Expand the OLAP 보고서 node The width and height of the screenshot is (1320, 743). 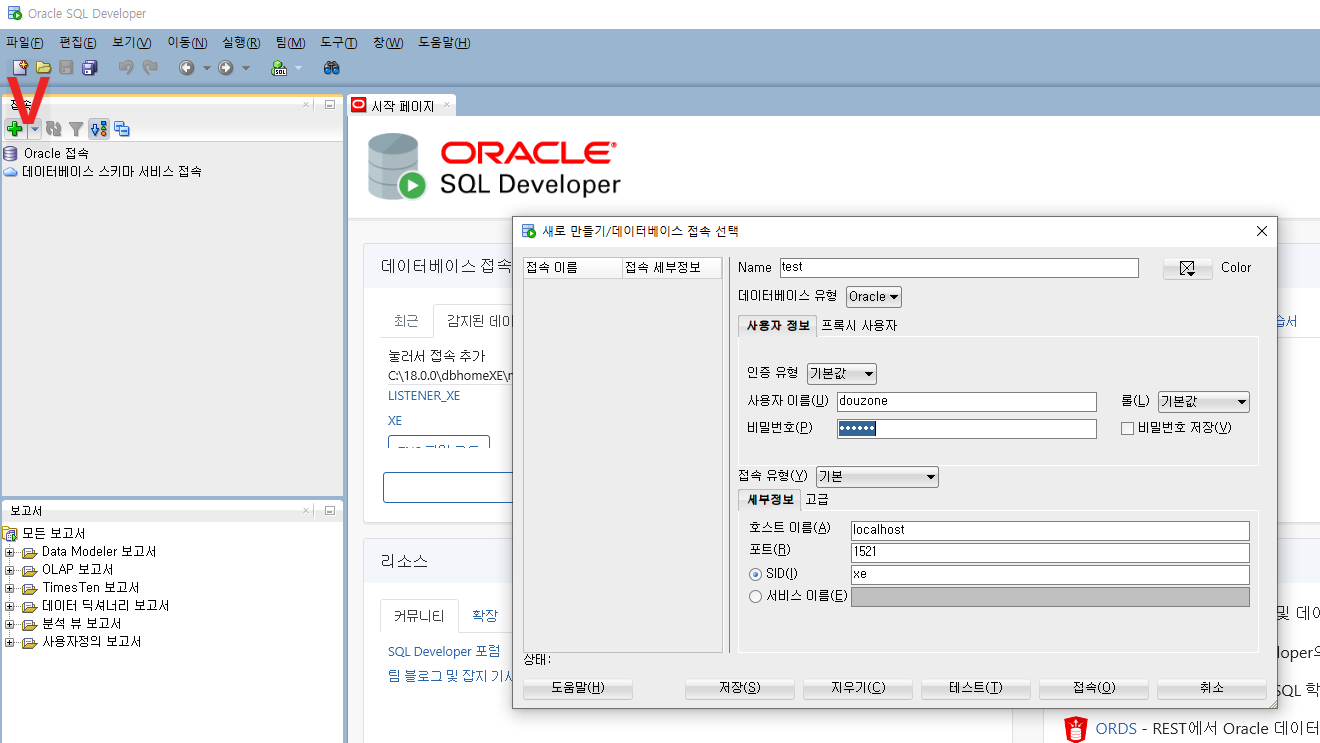coord(9,570)
